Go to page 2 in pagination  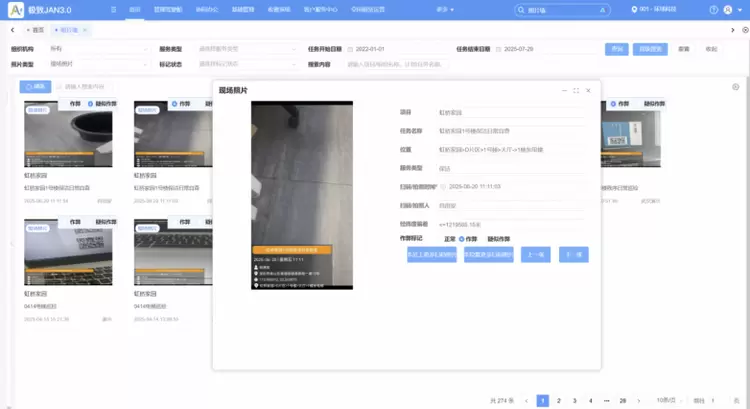click(558, 399)
